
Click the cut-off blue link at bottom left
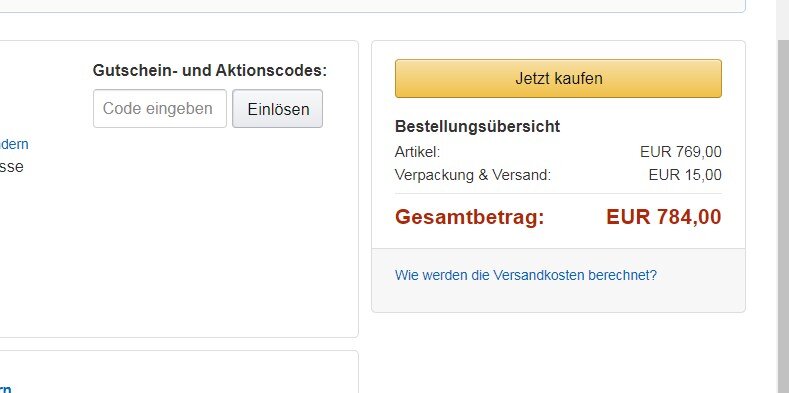[6, 389]
